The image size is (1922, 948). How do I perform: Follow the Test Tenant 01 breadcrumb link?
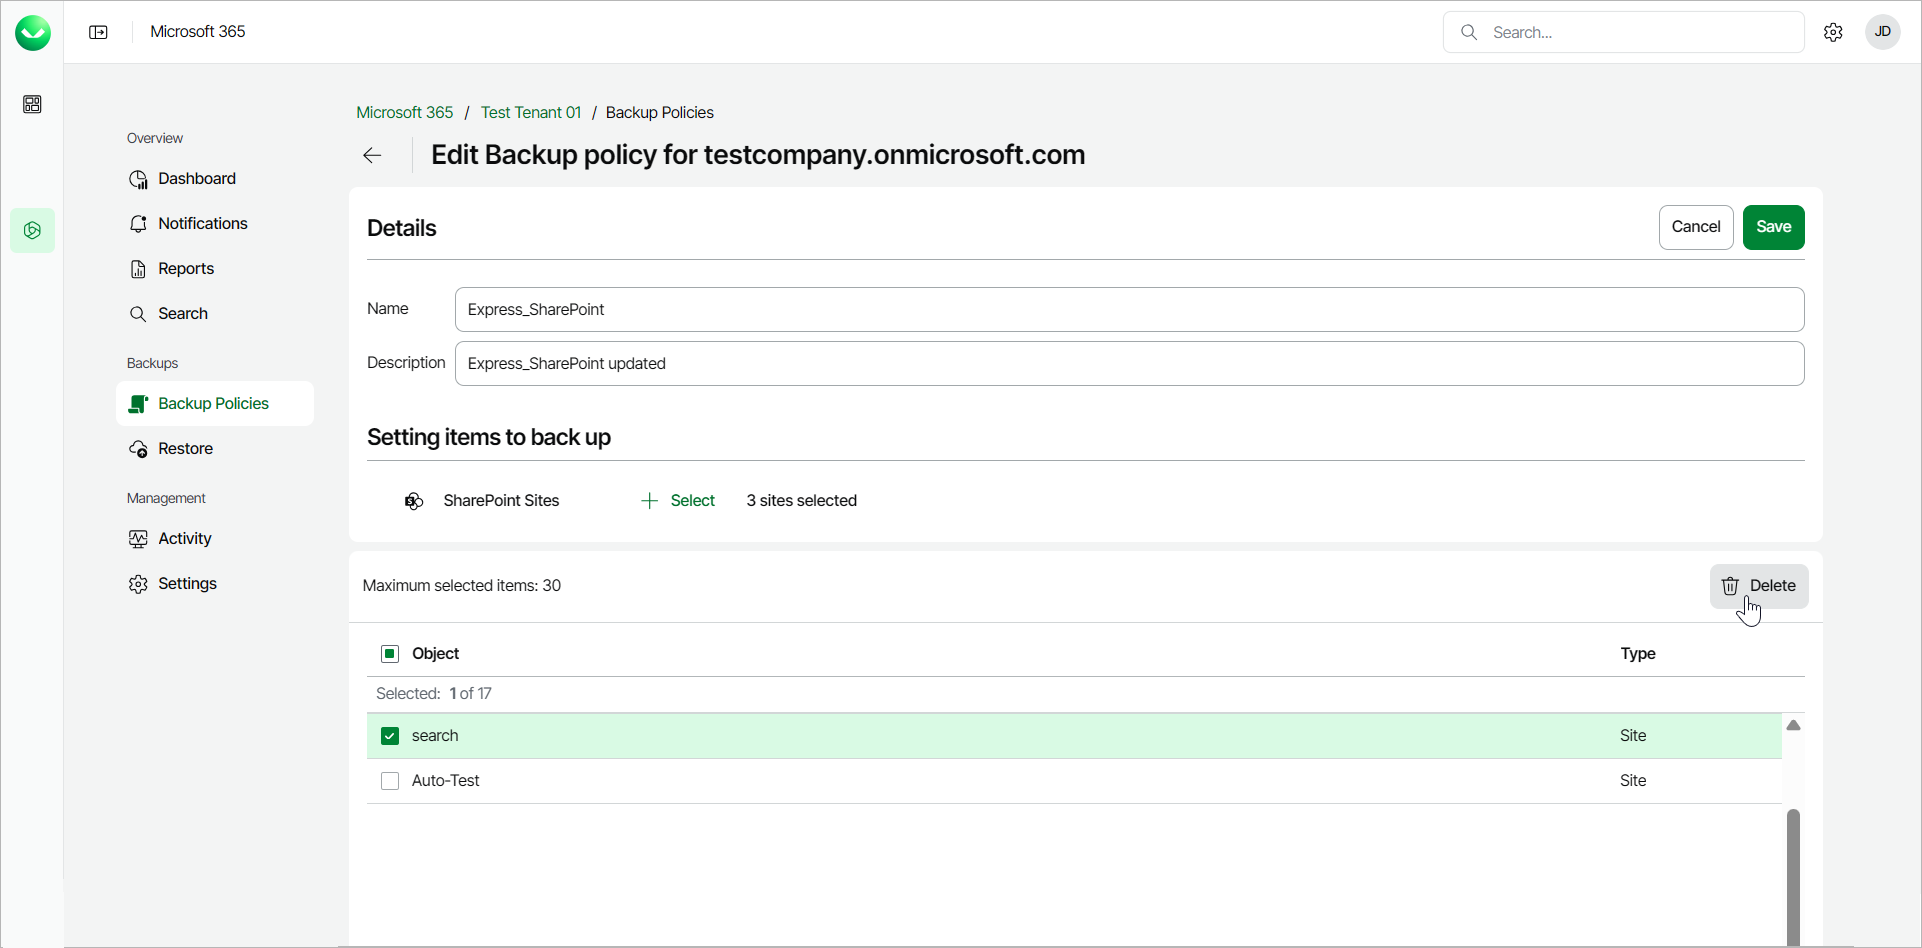(x=530, y=113)
